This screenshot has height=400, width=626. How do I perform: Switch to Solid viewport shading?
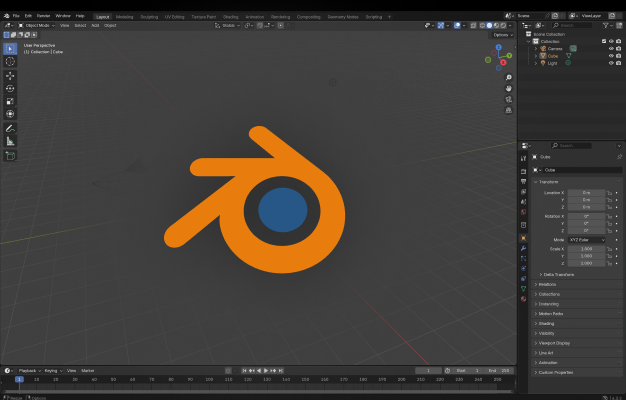(x=489, y=26)
